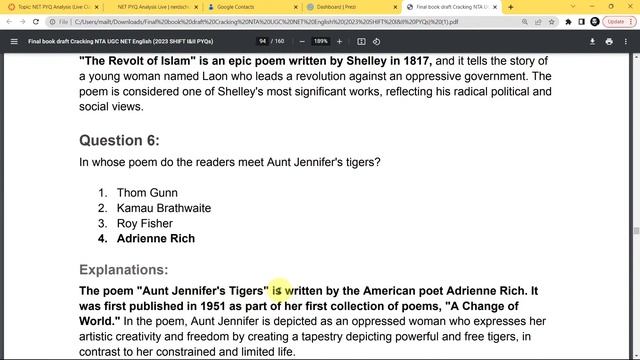This screenshot has width=640, height=360.
Task: Click the page number field showing 94
Action: point(262,41)
